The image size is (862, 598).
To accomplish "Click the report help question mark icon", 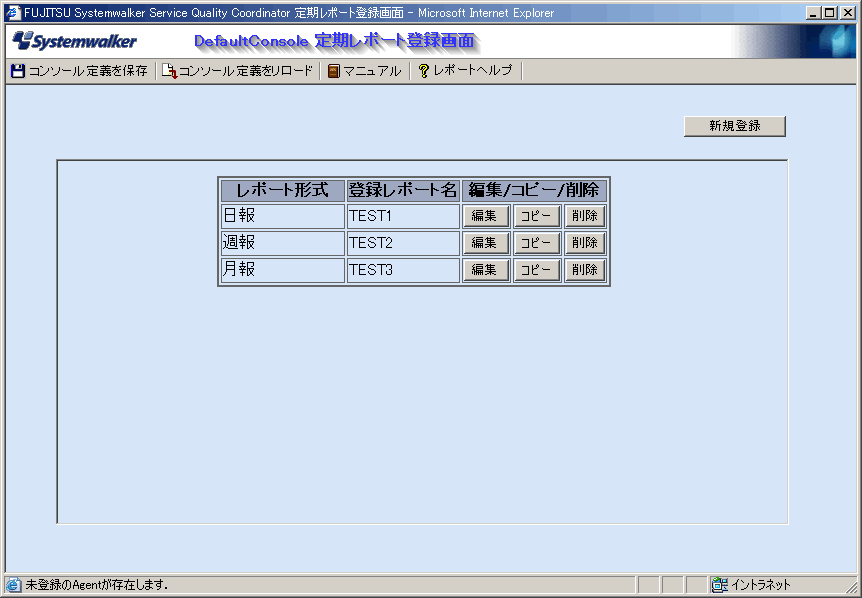I will (x=424, y=71).
